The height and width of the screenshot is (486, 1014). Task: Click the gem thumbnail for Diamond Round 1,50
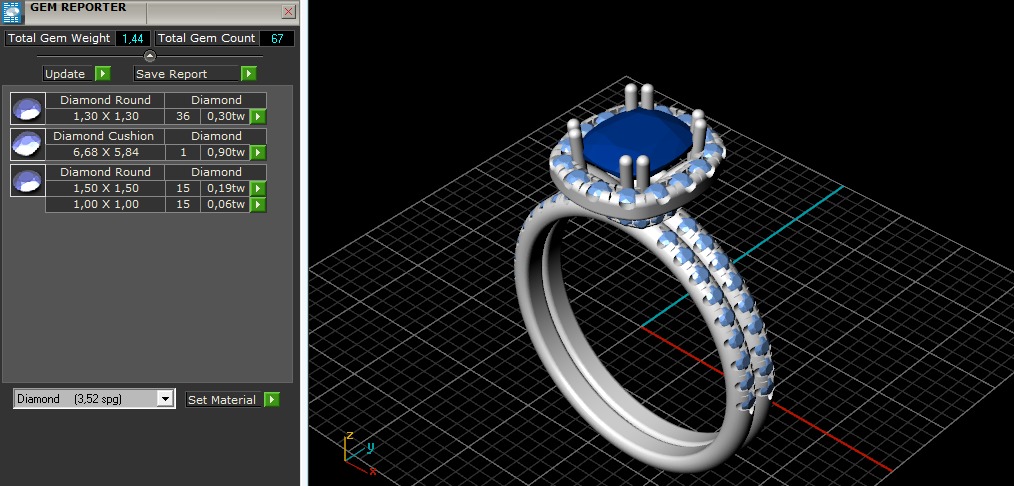click(28, 180)
